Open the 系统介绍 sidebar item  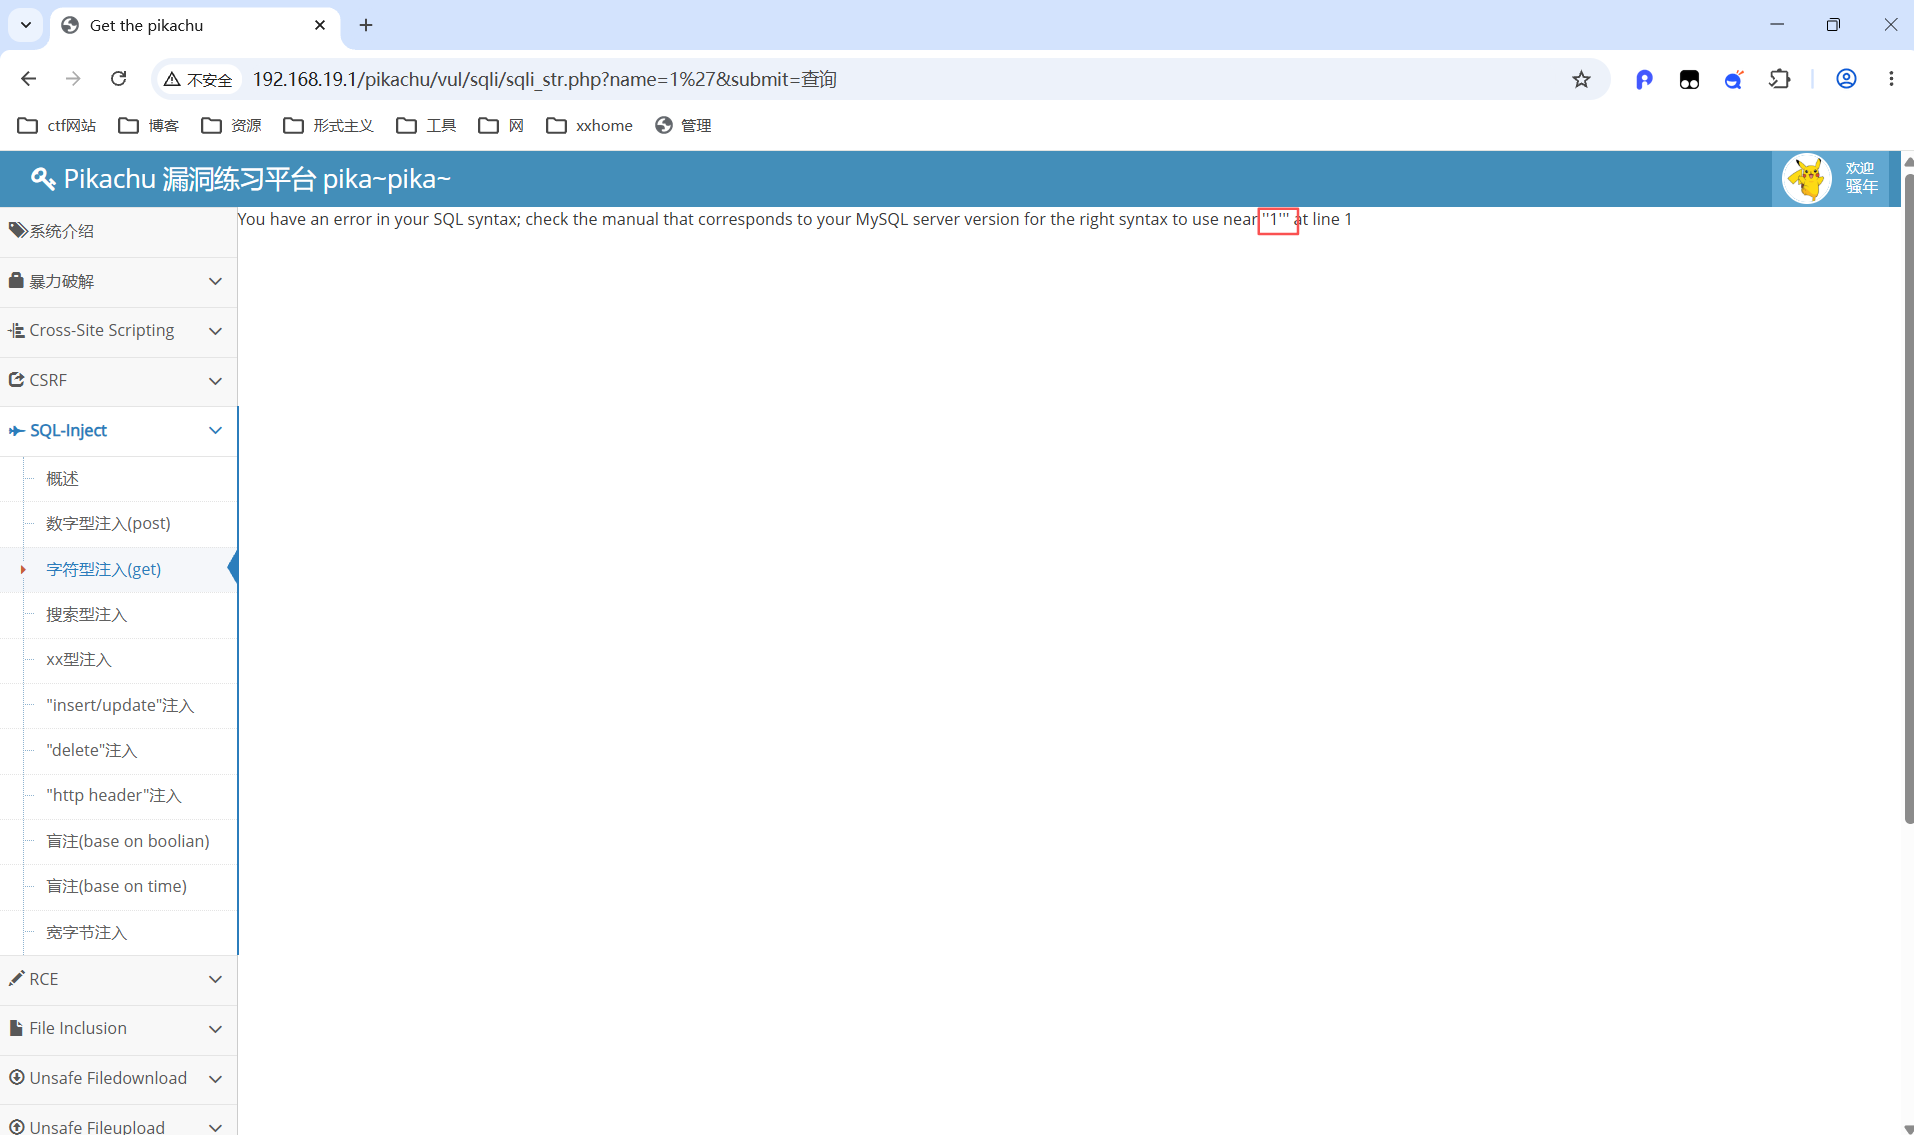(118, 231)
